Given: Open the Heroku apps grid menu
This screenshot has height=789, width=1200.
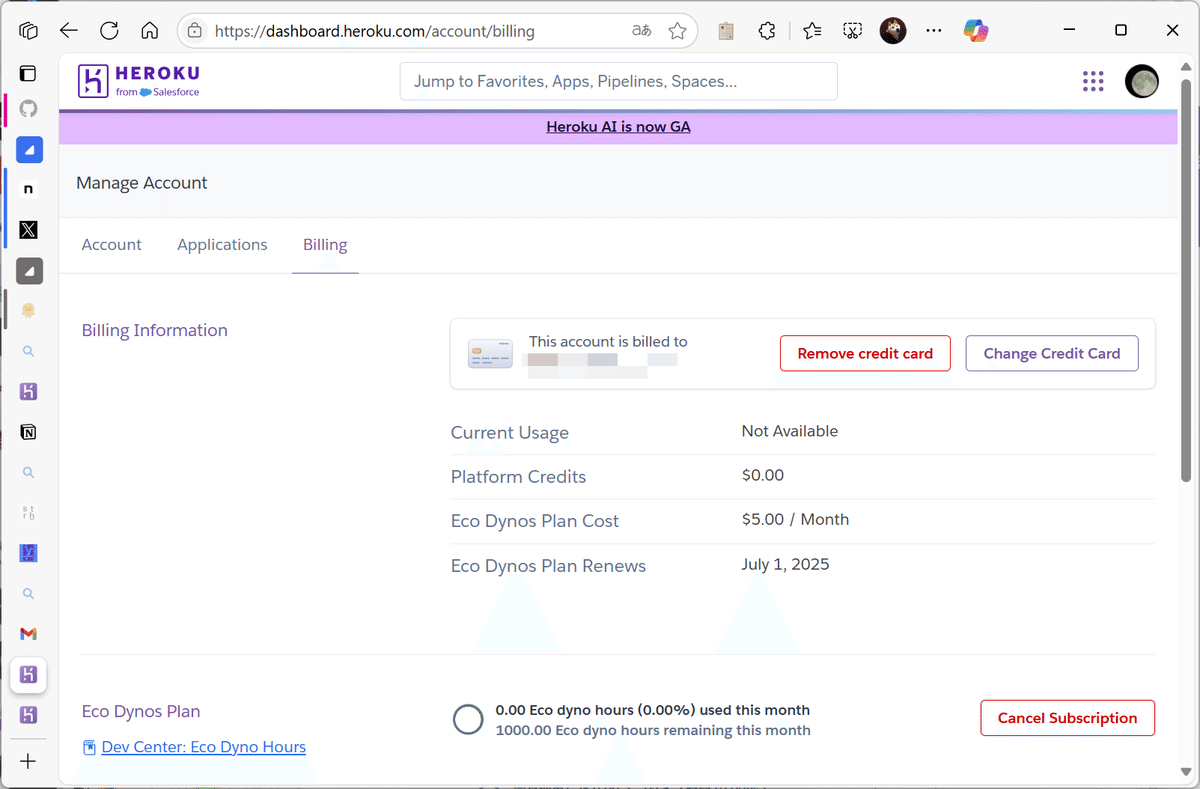Looking at the screenshot, I should coord(1093,81).
